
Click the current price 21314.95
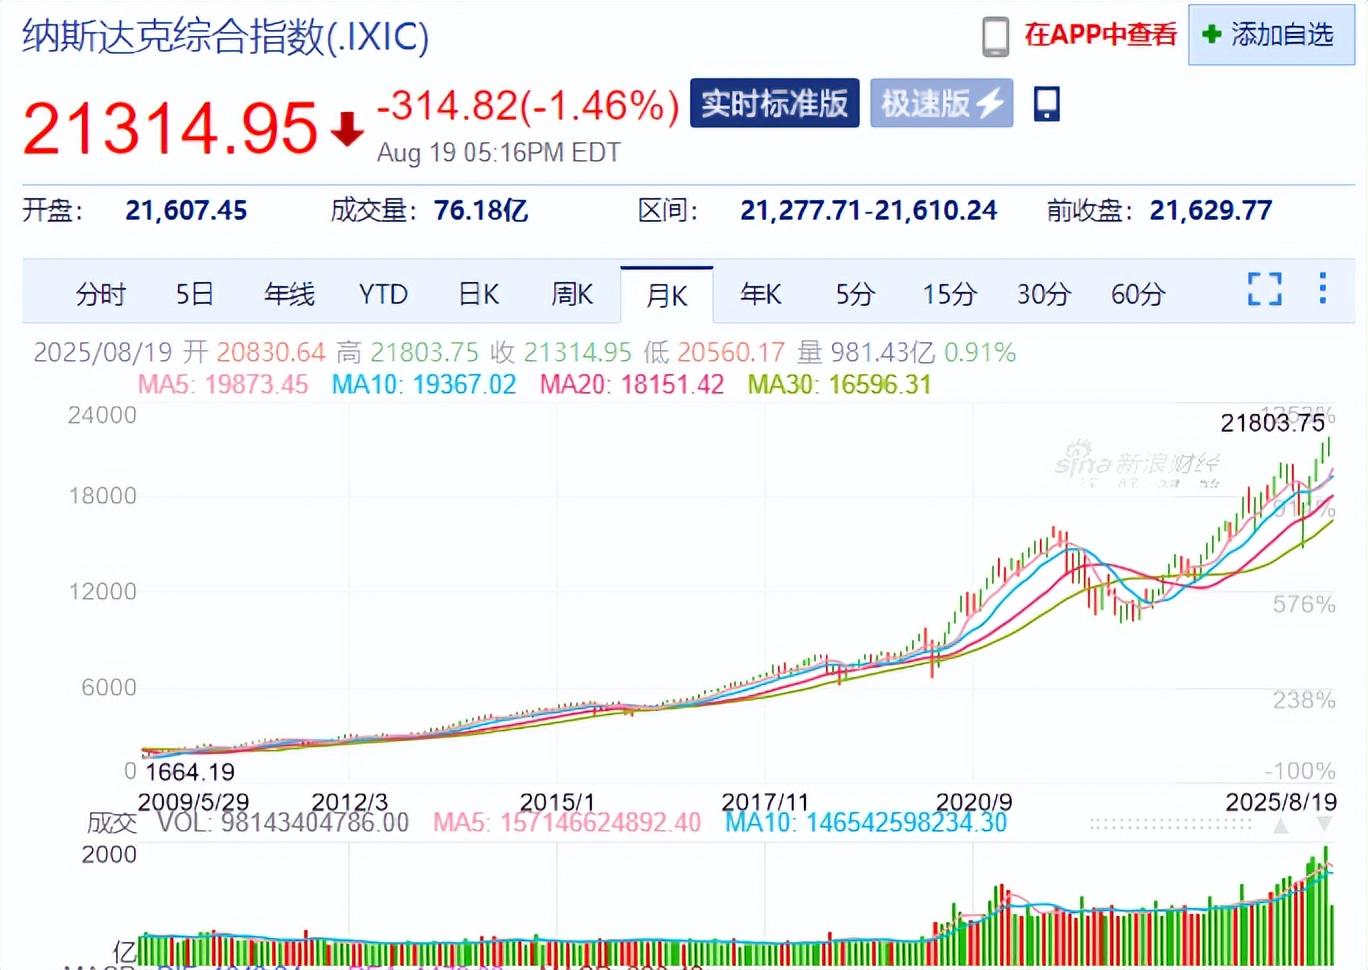pos(170,128)
